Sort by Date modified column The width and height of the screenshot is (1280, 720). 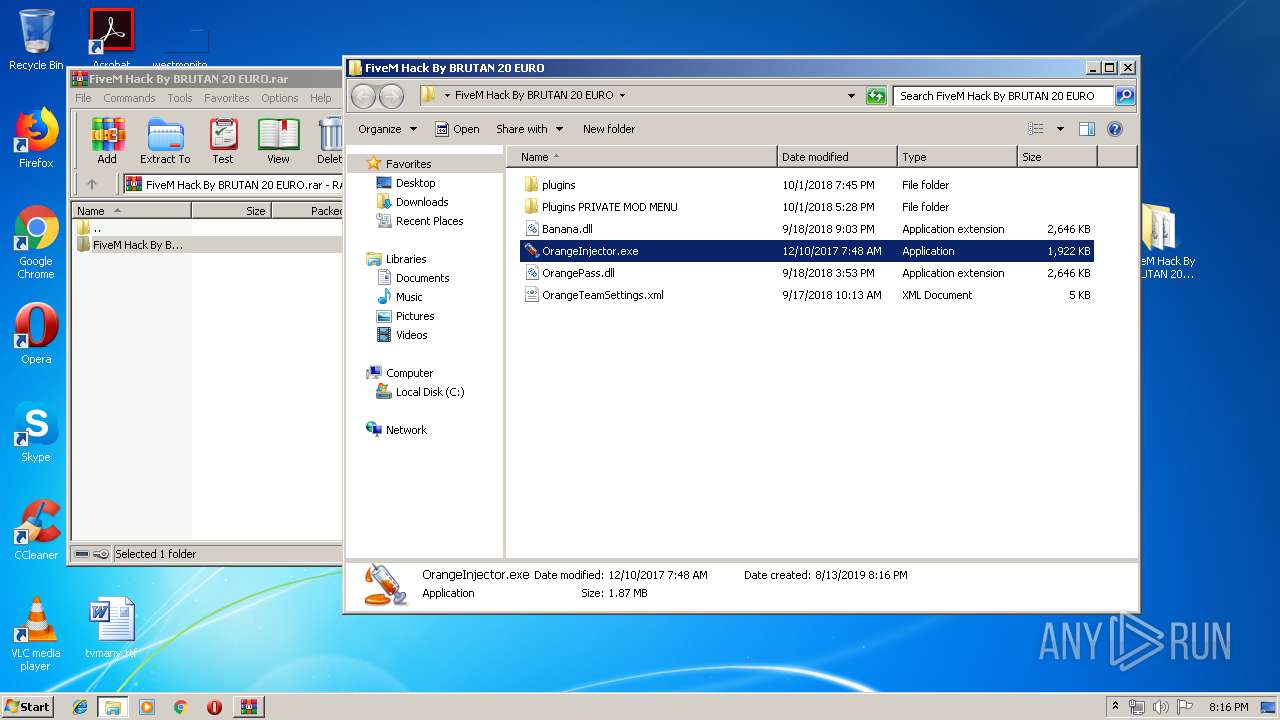click(x=837, y=157)
